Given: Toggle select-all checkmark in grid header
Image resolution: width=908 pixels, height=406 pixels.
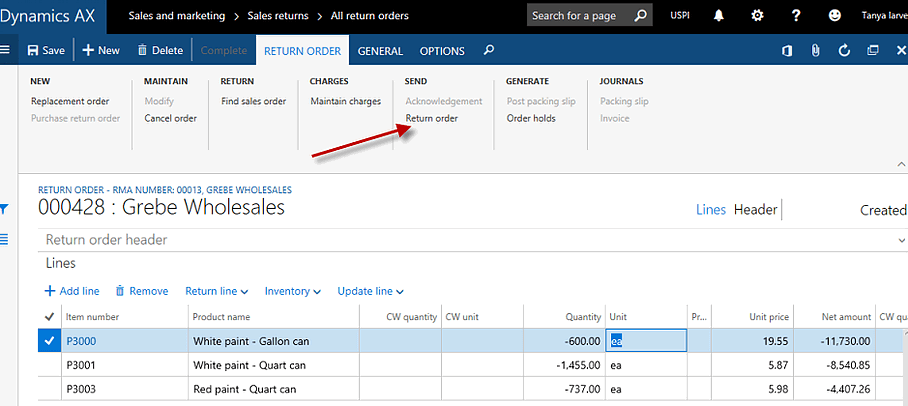Looking at the screenshot, I should pyautogui.click(x=49, y=317).
